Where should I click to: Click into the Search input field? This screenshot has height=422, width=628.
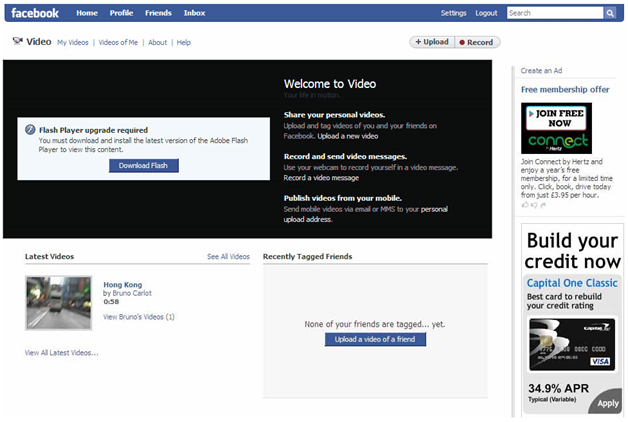[x=555, y=13]
